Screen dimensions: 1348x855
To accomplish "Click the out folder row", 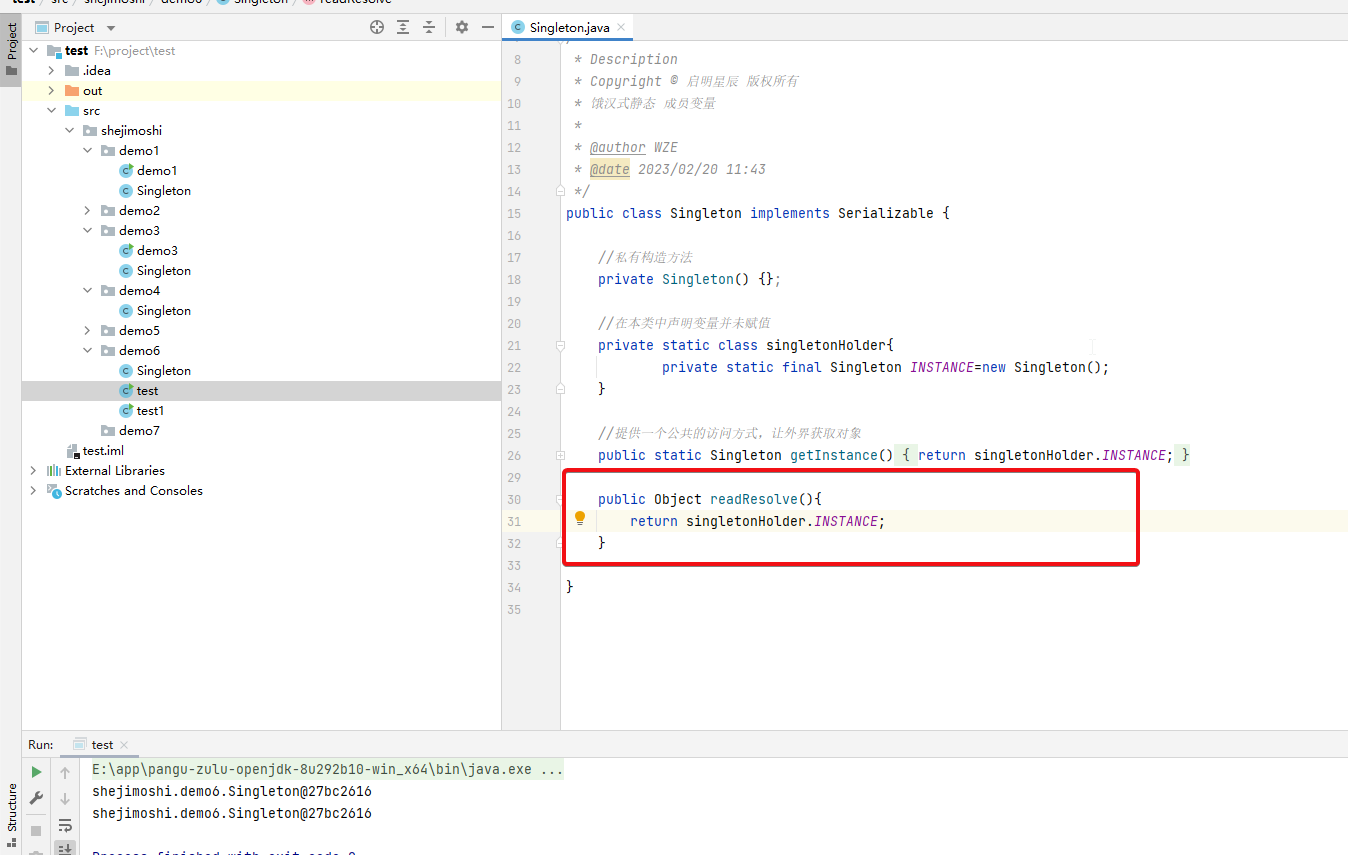I will (261, 91).
